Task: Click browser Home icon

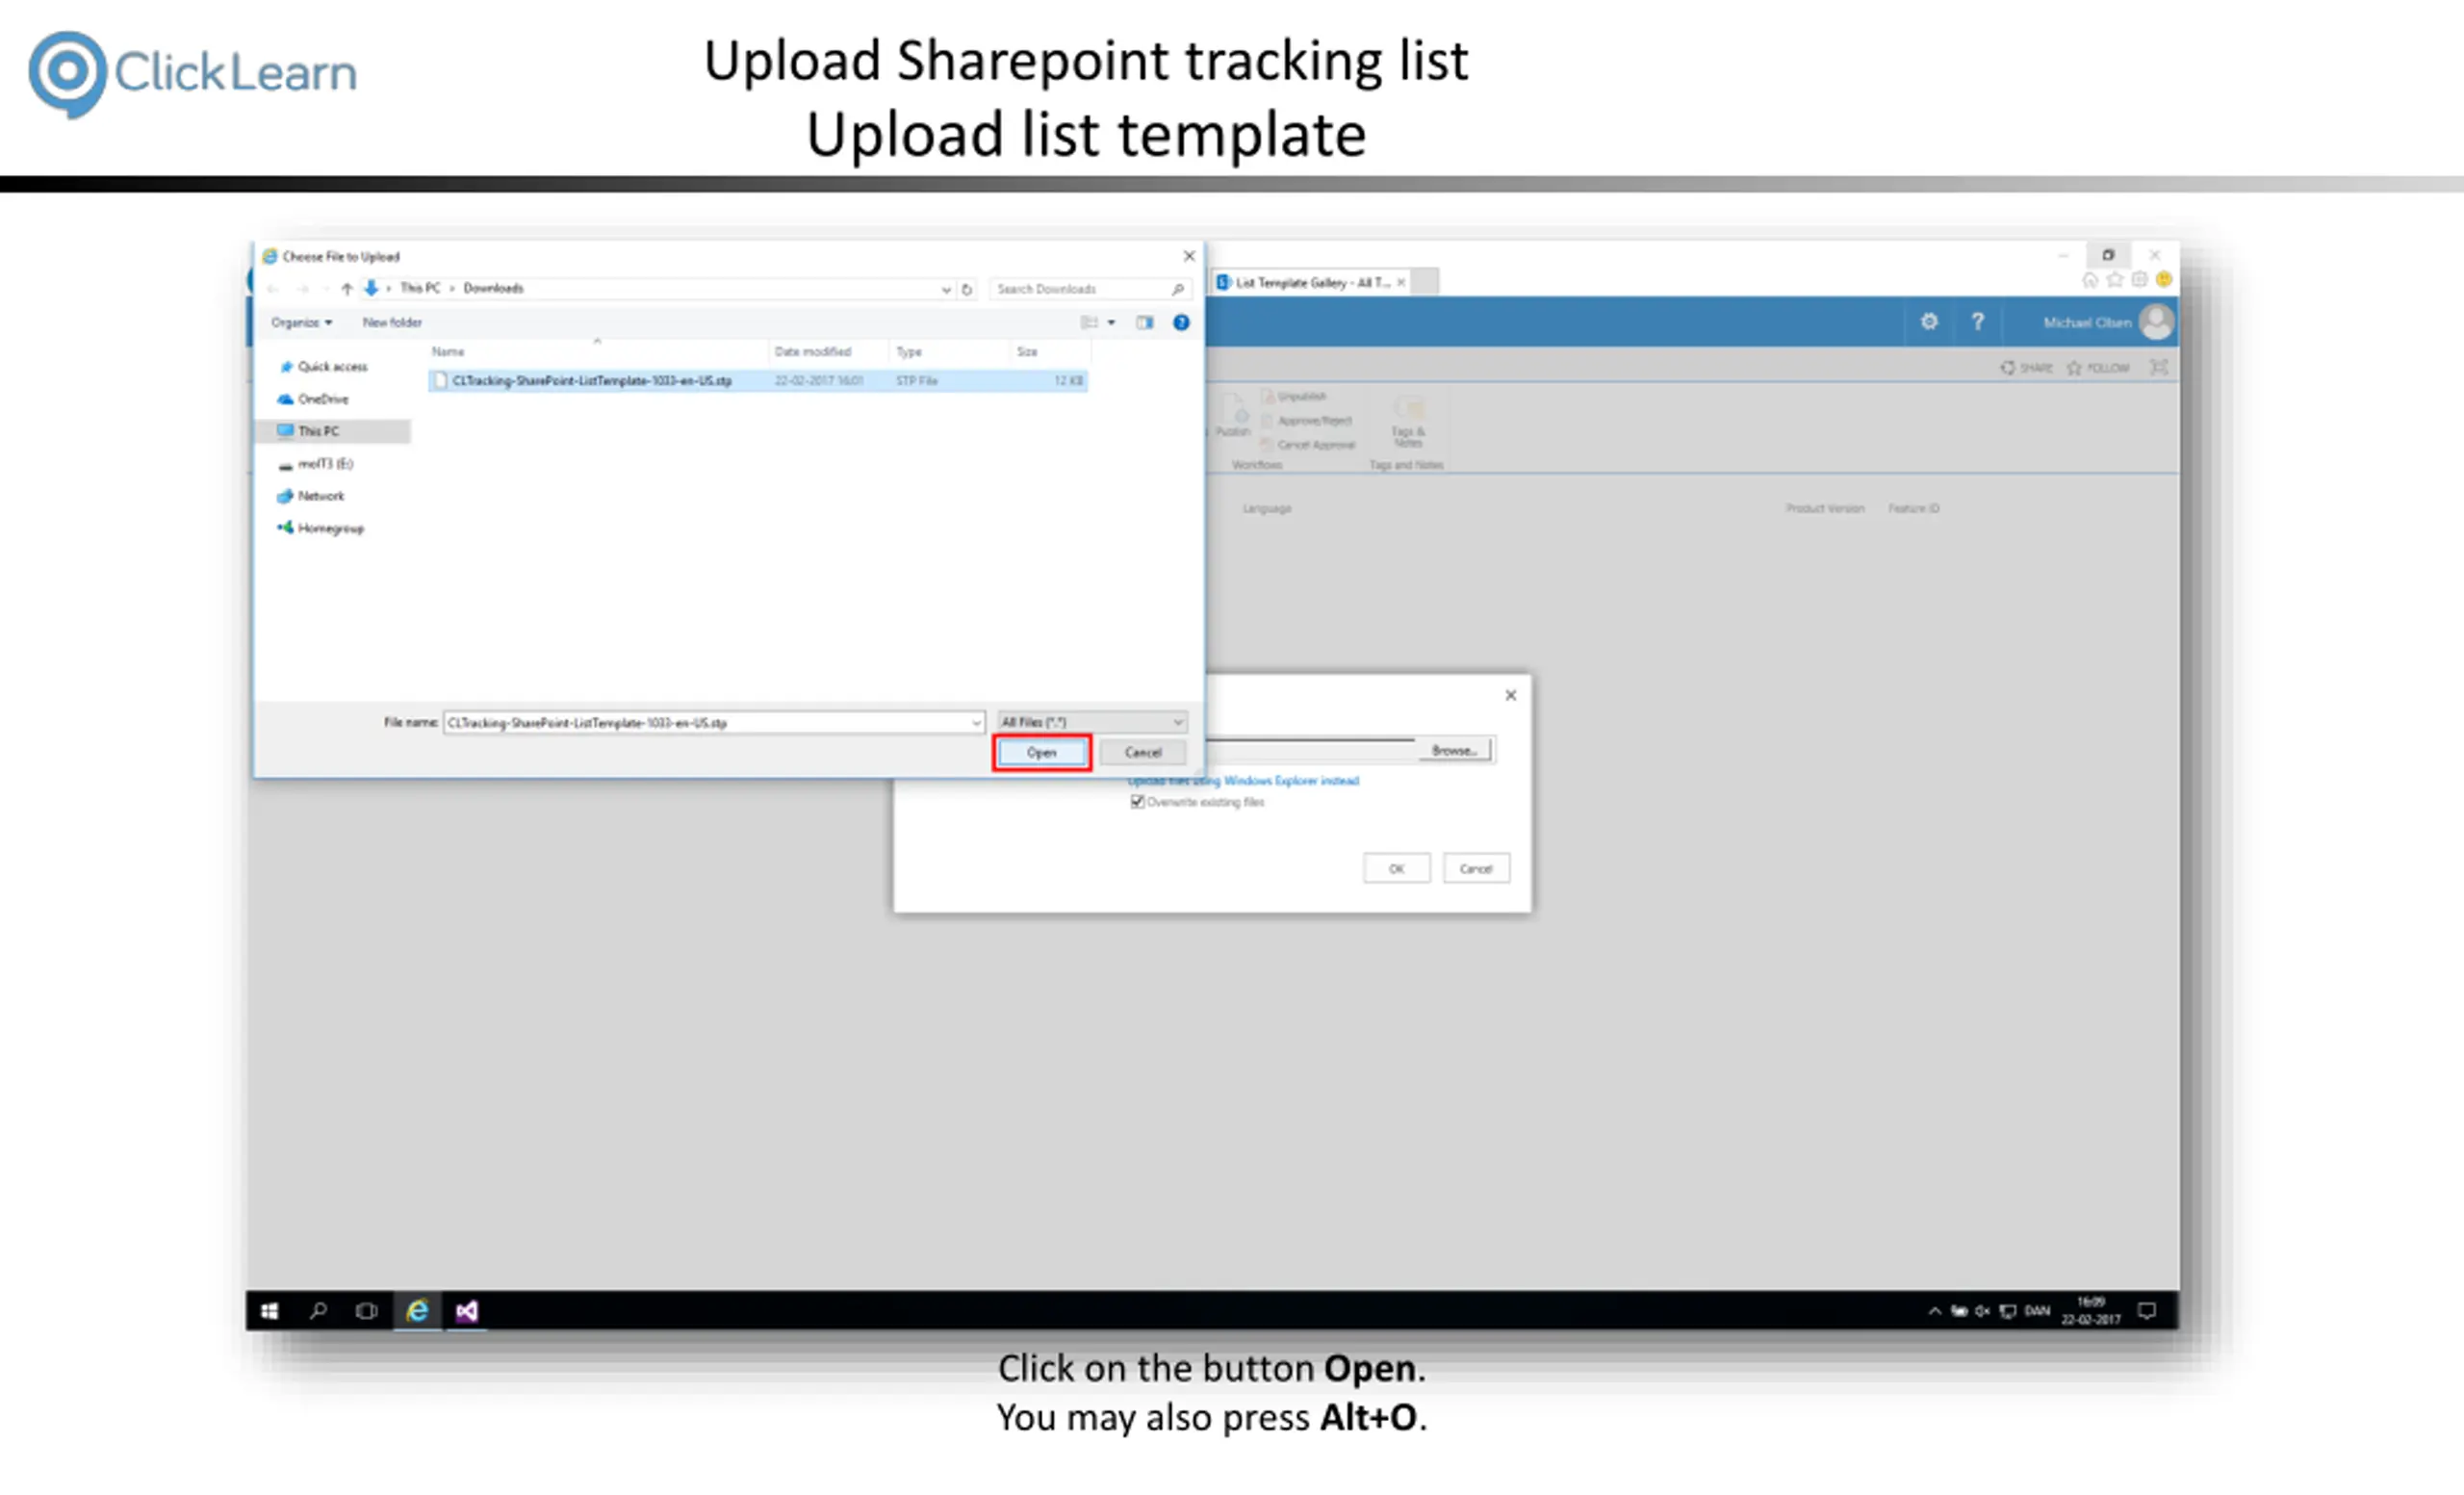Action: 2089,280
